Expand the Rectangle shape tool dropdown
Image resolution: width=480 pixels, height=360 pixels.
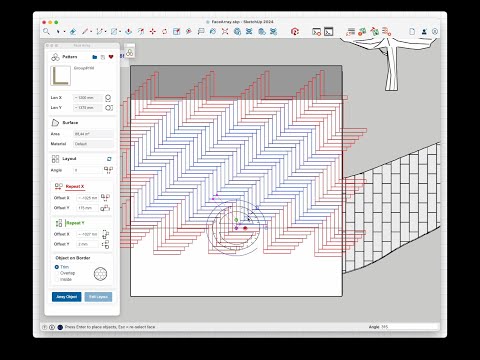pos(120,32)
